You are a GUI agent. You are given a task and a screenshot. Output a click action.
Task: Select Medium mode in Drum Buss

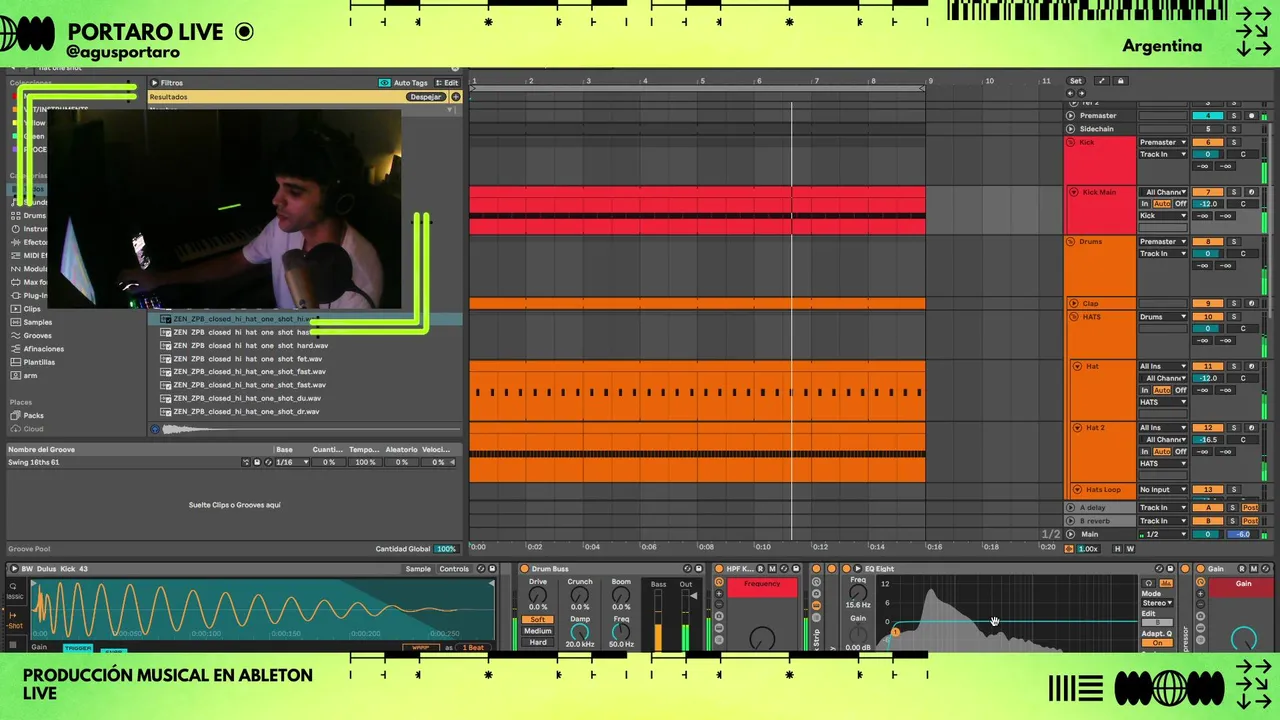[538, 631]
